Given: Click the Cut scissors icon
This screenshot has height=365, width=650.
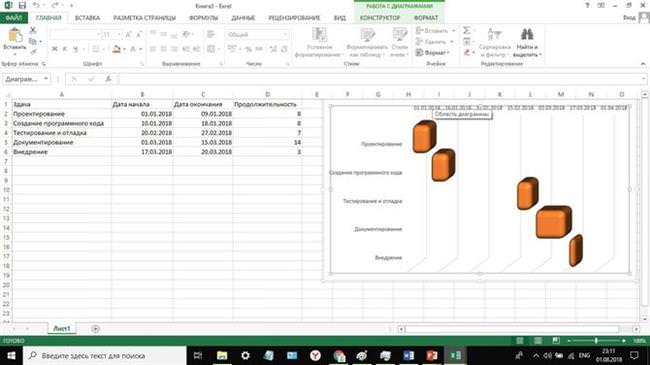Looking at the screenshot, I should pos(33,30).
